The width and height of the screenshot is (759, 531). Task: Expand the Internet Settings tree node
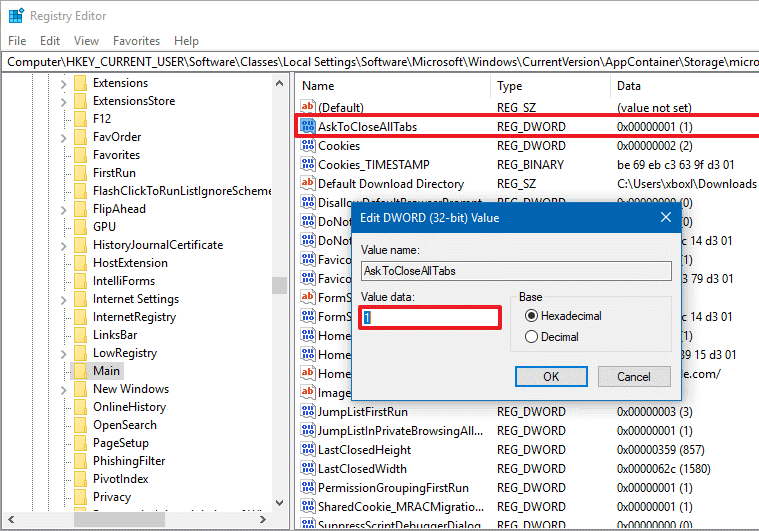[x=63, y=300]
